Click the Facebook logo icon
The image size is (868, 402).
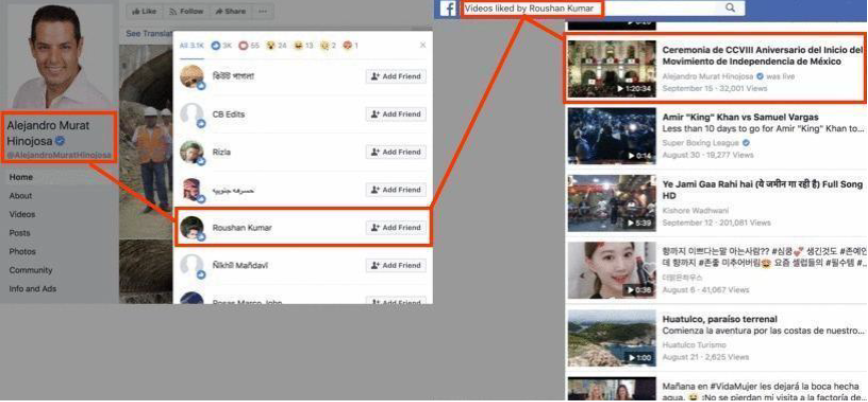[x=447, y=8]
